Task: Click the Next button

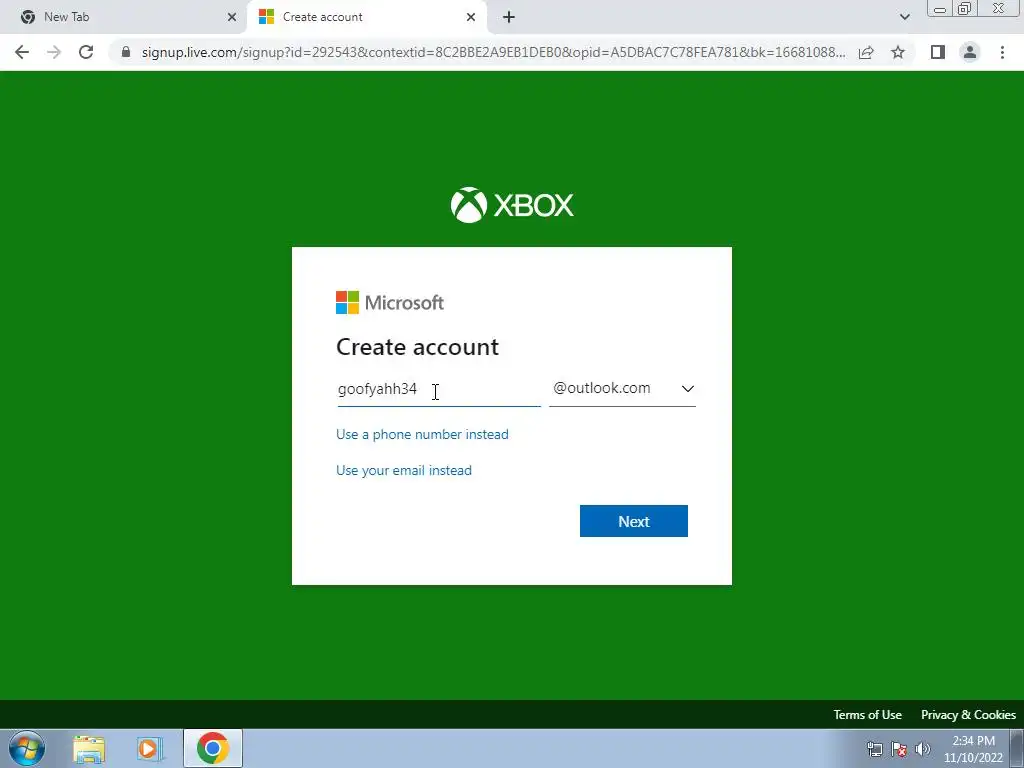Action: (x=633, y=521)
